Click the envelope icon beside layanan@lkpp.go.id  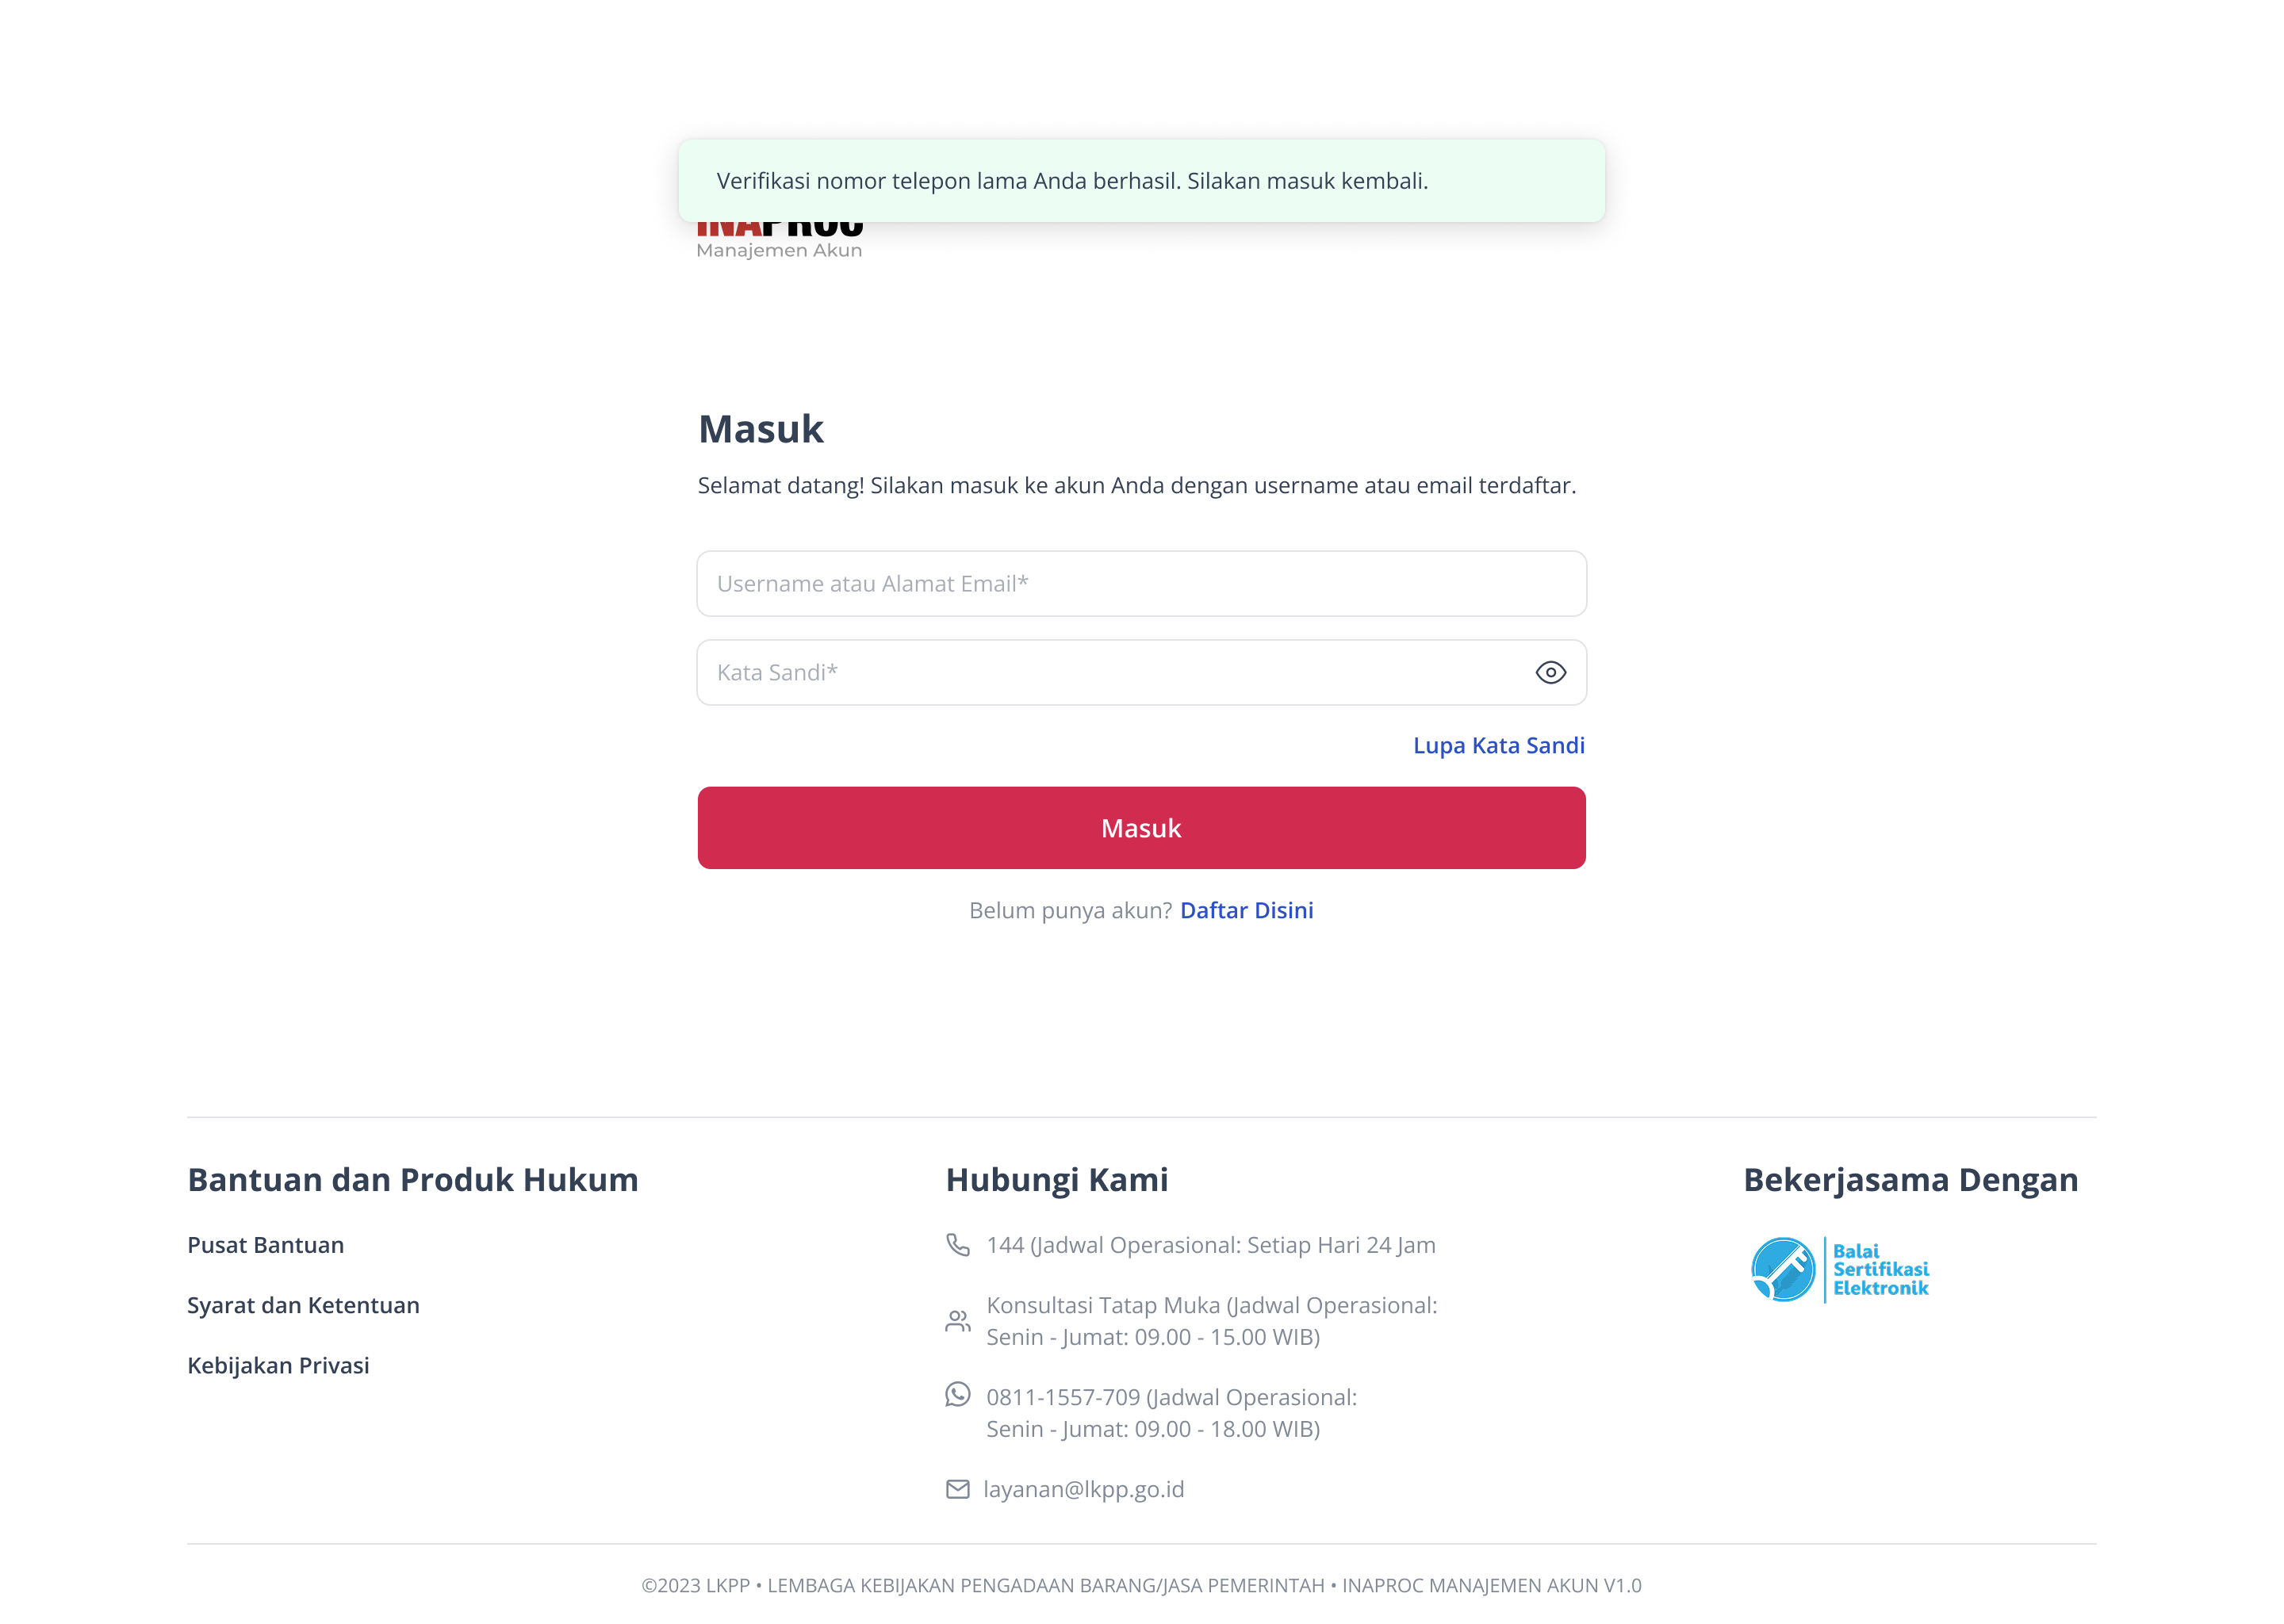click(957, 1489)
